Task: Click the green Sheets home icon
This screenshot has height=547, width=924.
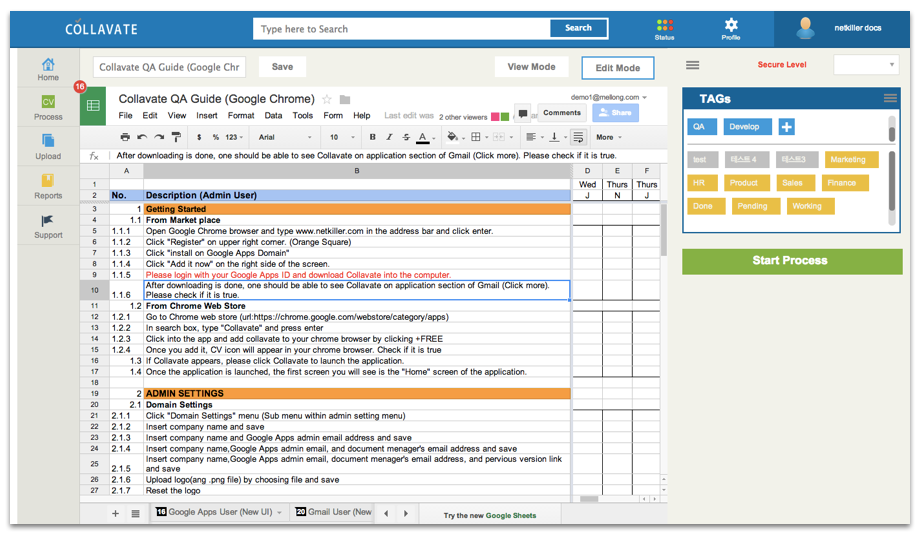Action: (93, 106)
